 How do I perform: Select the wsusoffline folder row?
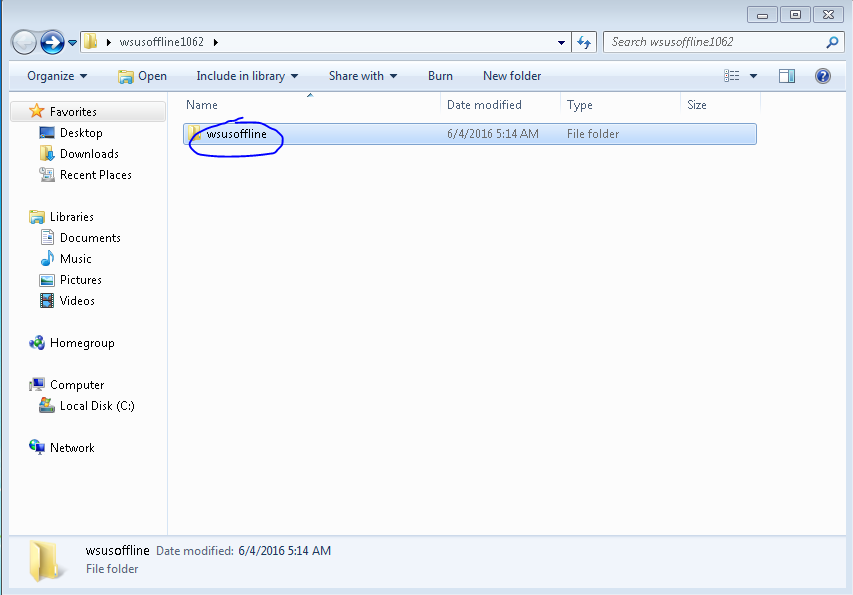click(x=470, y=134)
